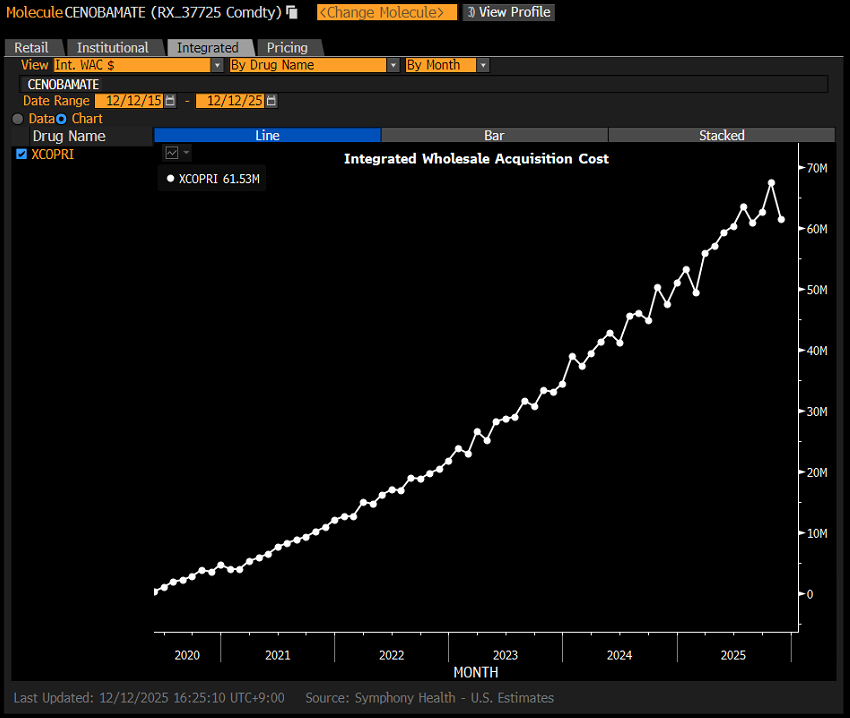Toggle the XCOPRI drug checkbox
Image resolution: width=850 pixels, height=718 pixels.
point(21,154)
